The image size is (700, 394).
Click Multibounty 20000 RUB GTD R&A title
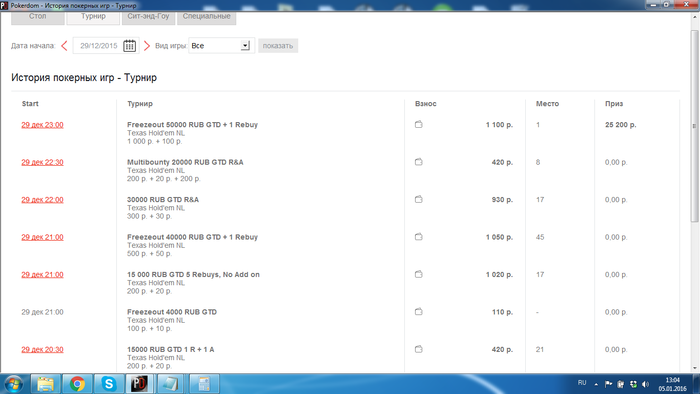pos(185,162)
